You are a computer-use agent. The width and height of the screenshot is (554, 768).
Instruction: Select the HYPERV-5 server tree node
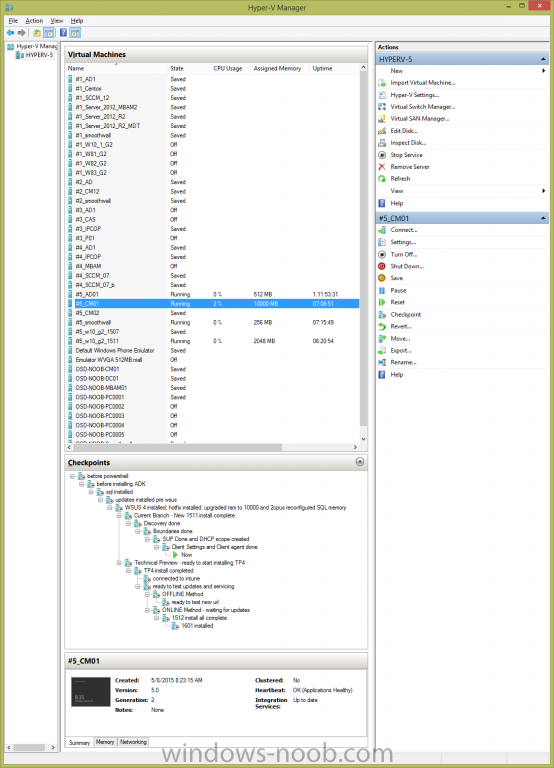point(35,55)
